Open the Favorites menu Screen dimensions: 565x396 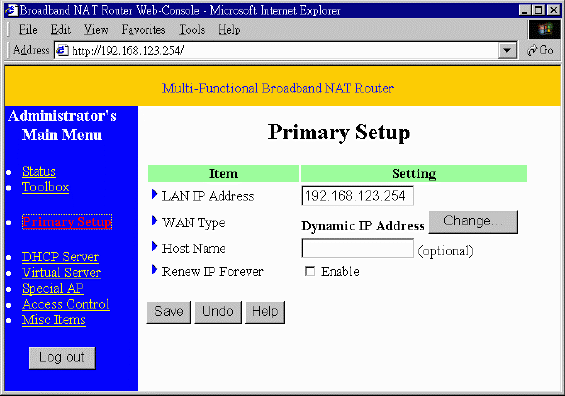tap(143, 30)
